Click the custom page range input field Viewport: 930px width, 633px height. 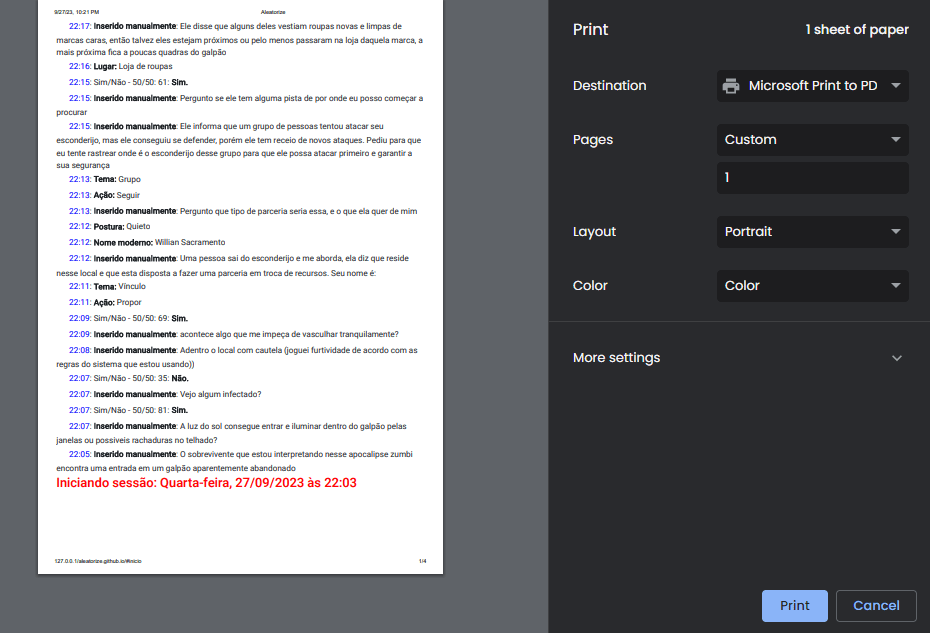pyautogui.click(x=812, y=178)
